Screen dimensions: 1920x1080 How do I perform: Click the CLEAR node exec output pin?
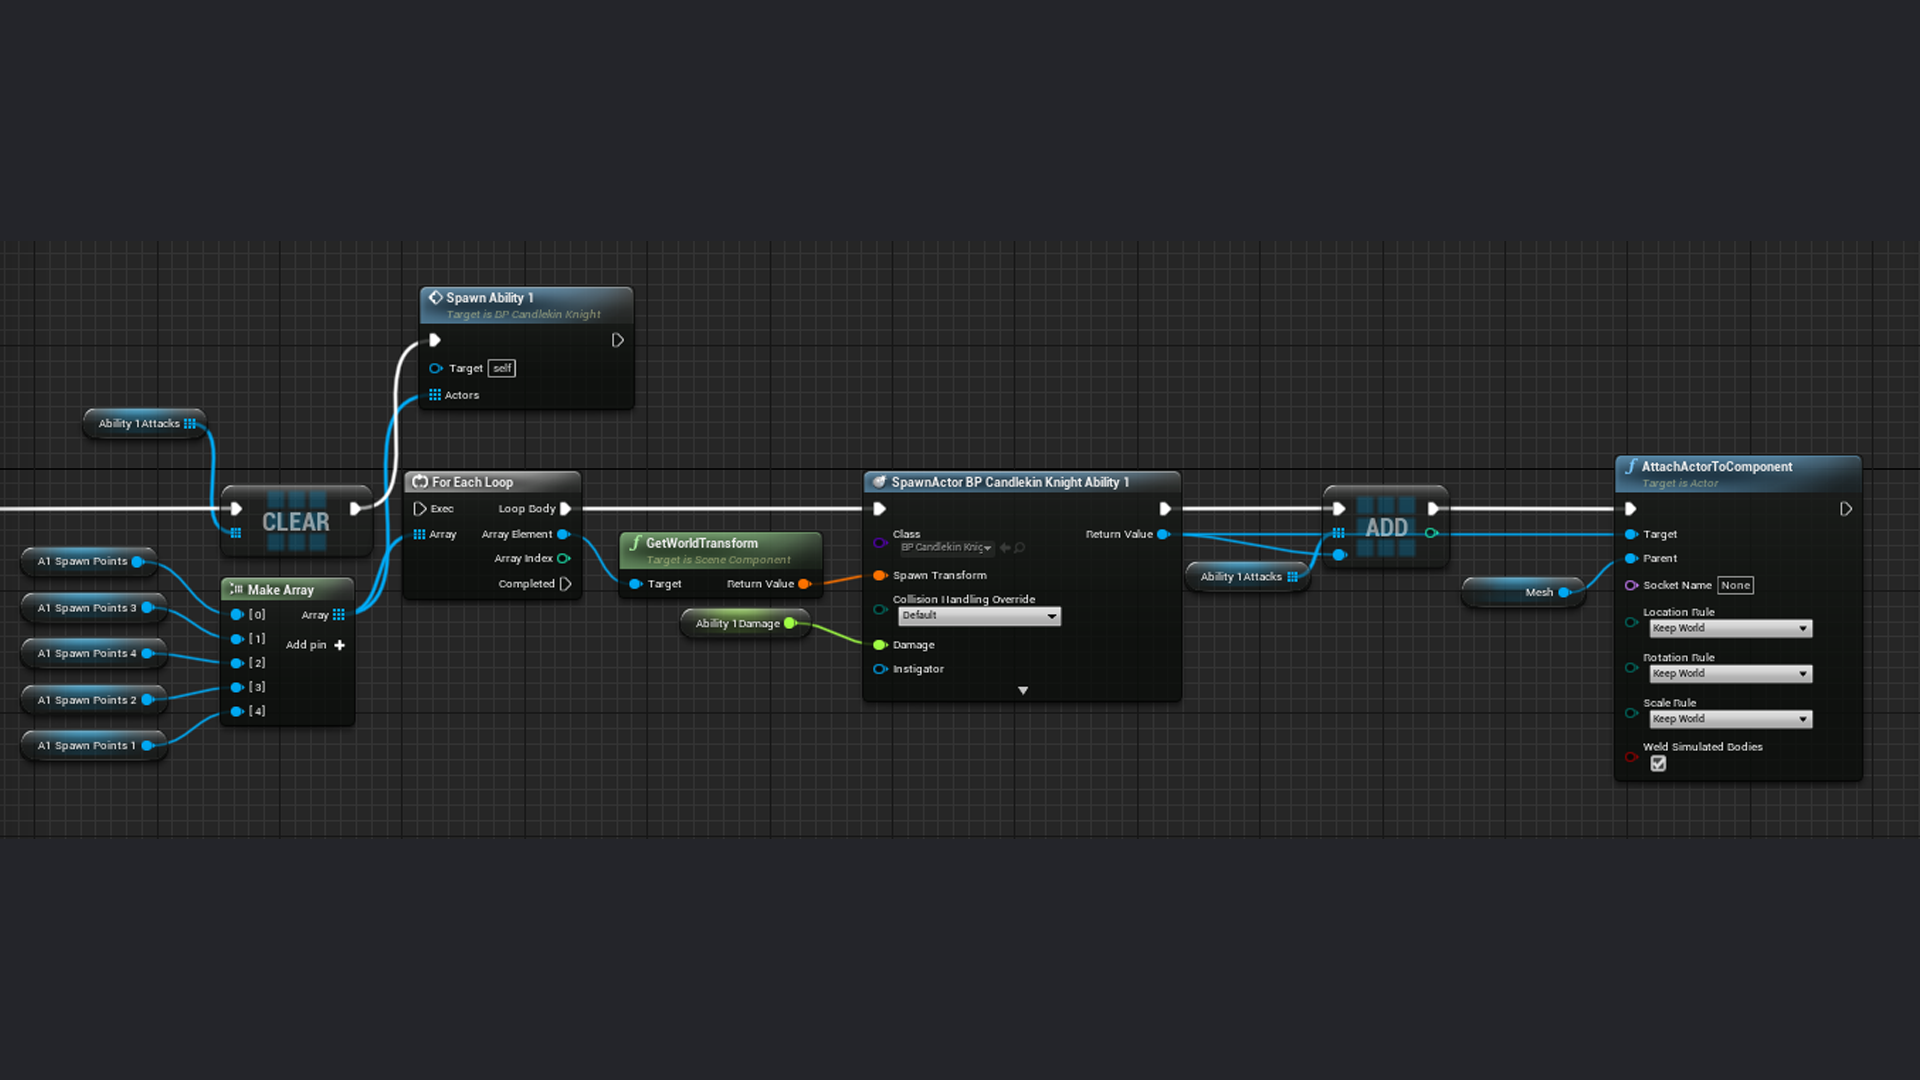[355, 508]
